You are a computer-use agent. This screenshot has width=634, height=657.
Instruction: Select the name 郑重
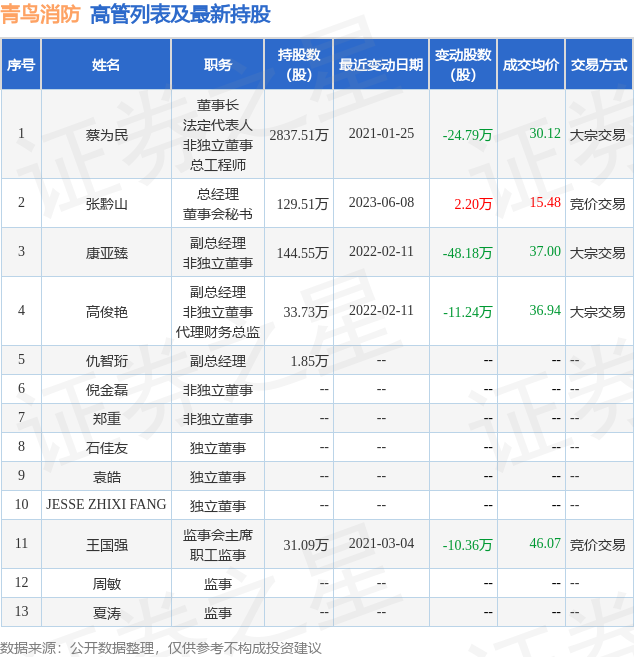coord(106,419)
